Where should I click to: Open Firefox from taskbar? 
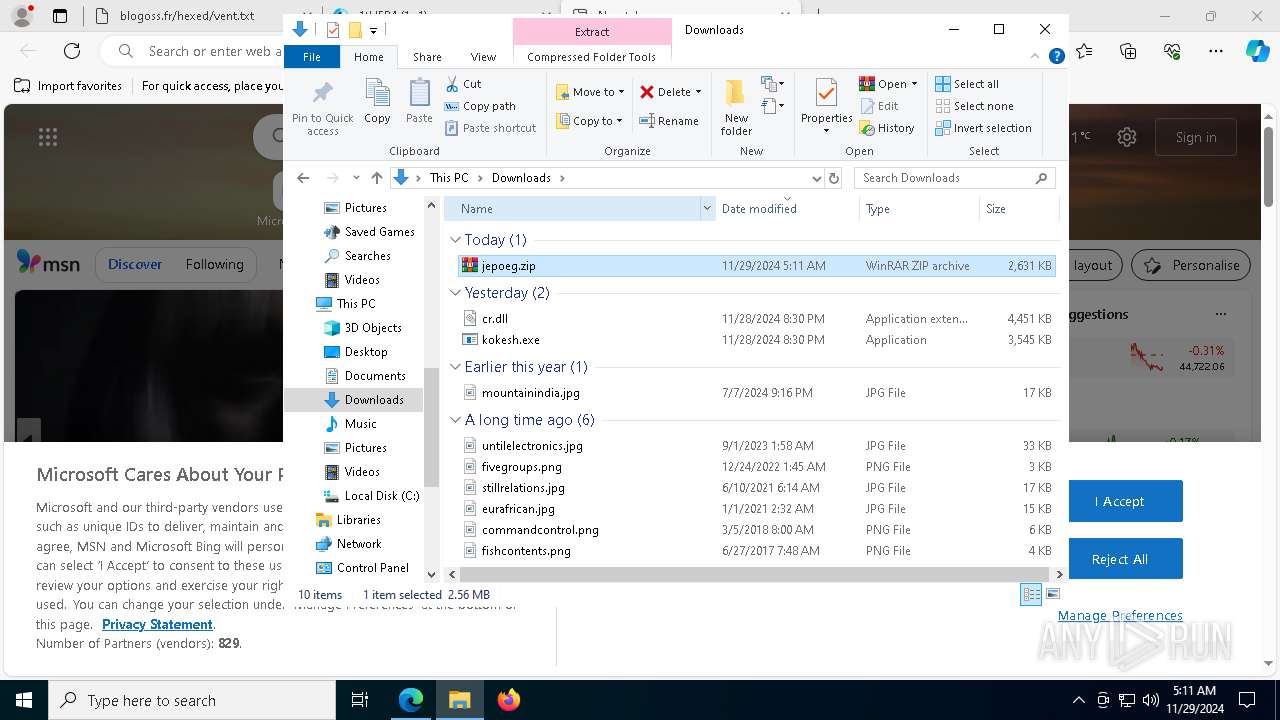(509, 700)
